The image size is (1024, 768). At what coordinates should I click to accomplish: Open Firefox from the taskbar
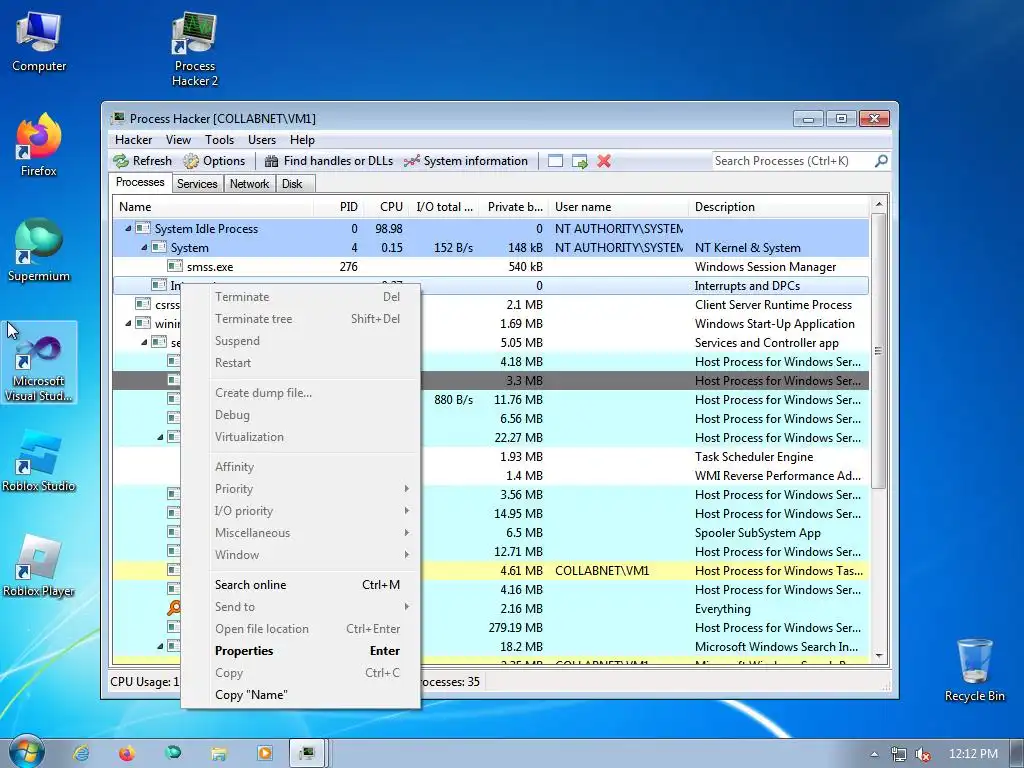127,753
